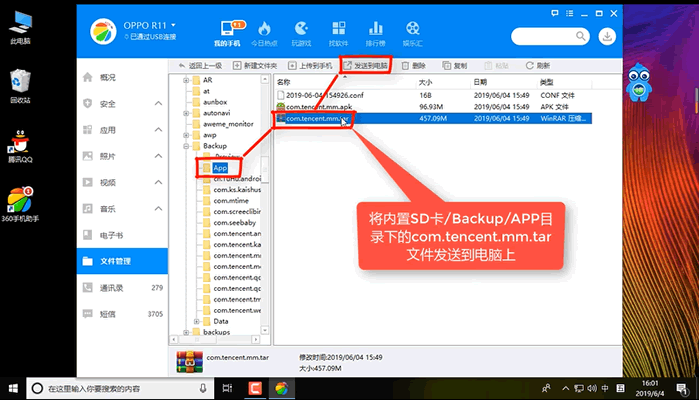Open the 娱乐汇 film reel icon

point(413,29)
